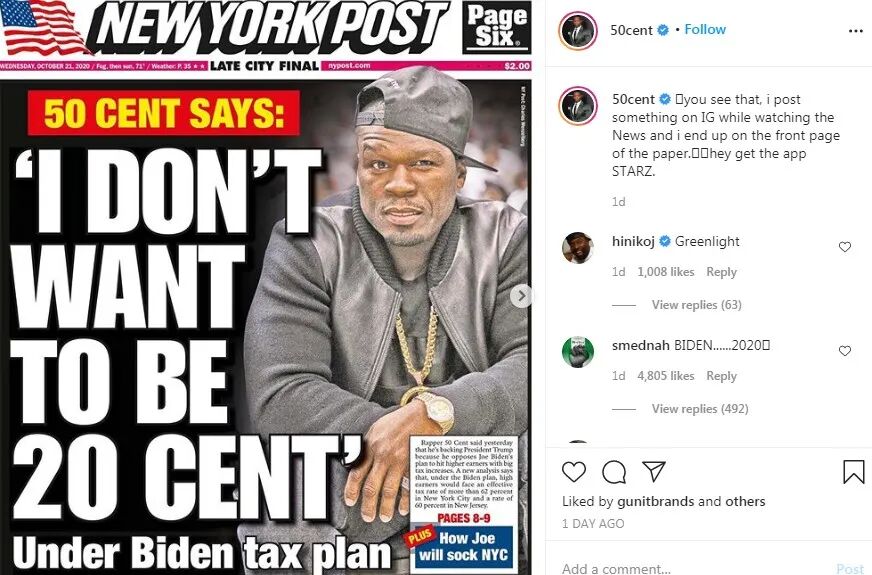Open smednah's profile avatar
This screenshot has width=872, height=575.
coord(578,352)
